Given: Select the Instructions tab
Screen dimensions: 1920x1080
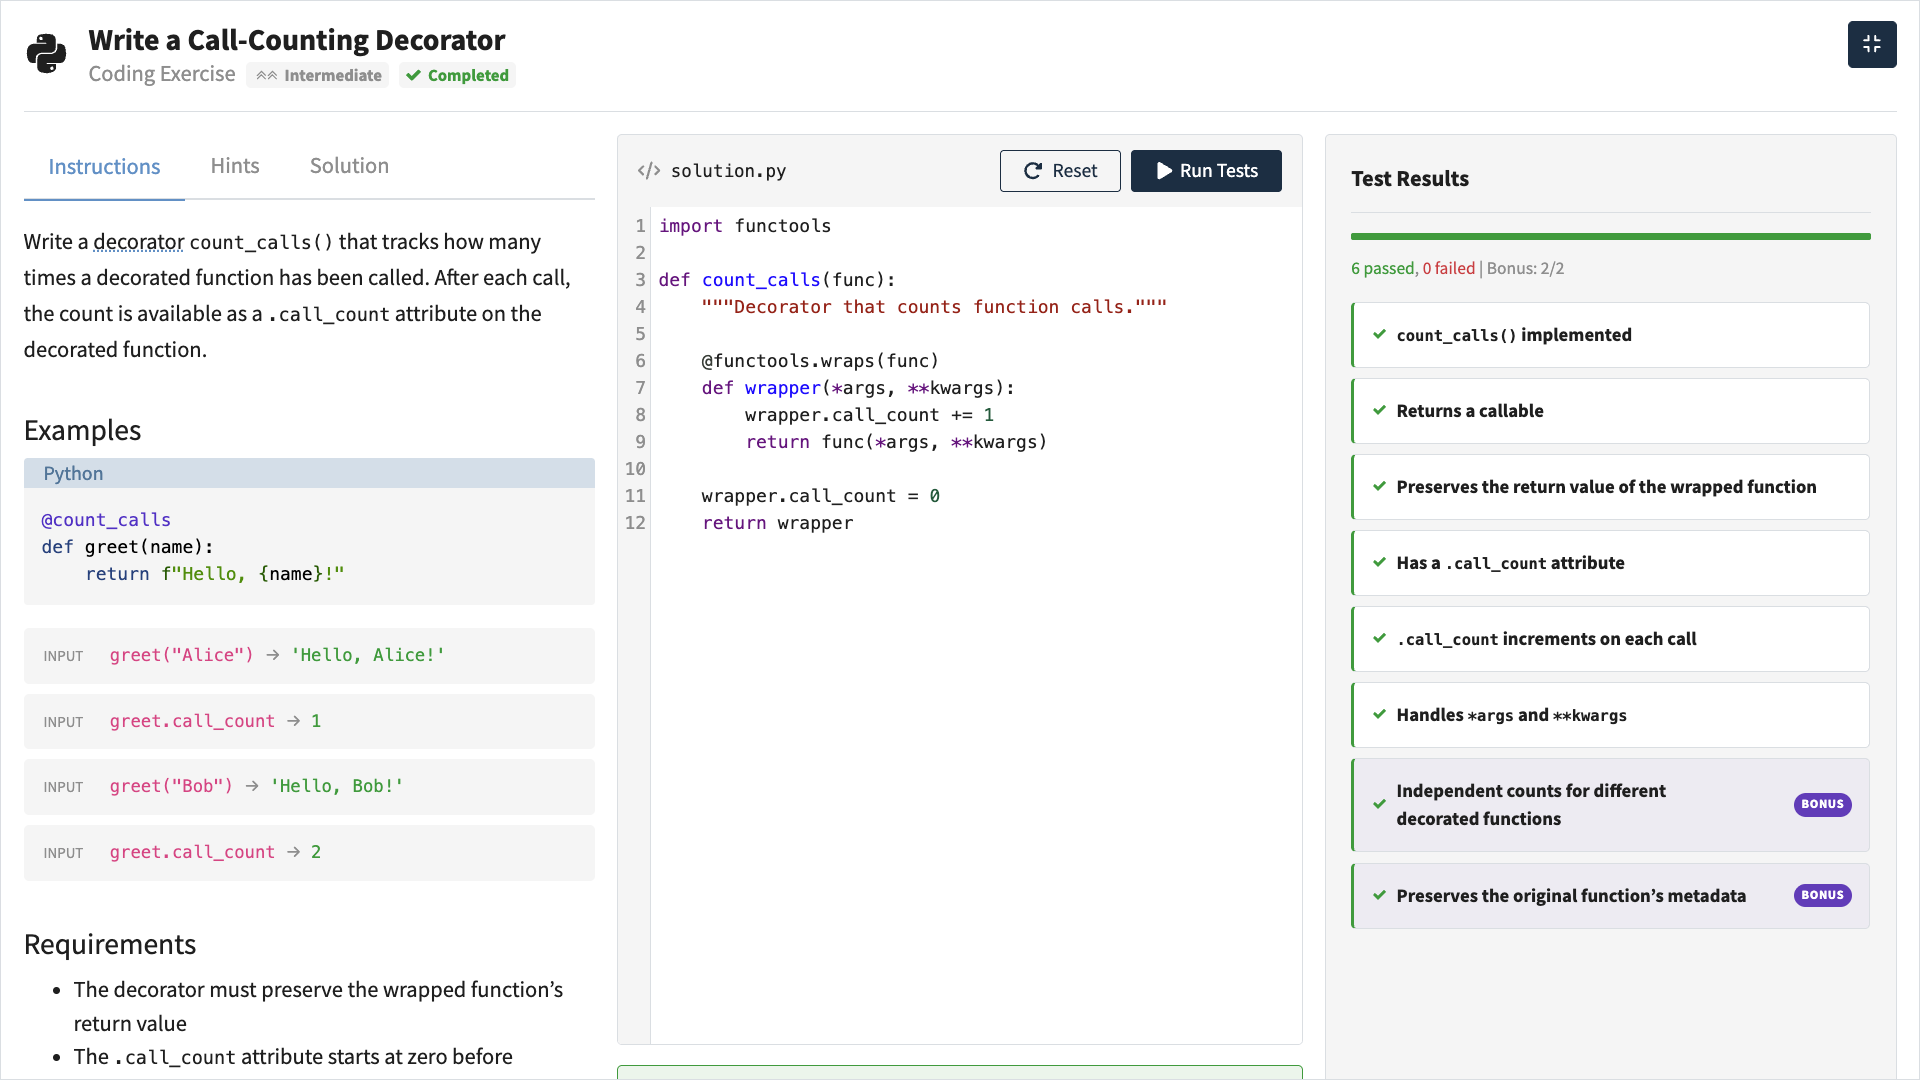Looking at the screenshot, I should 104,167.
